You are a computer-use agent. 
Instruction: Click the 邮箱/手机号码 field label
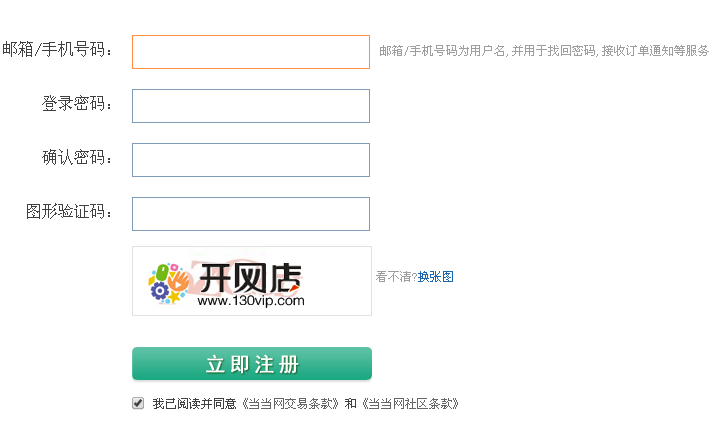58,49
